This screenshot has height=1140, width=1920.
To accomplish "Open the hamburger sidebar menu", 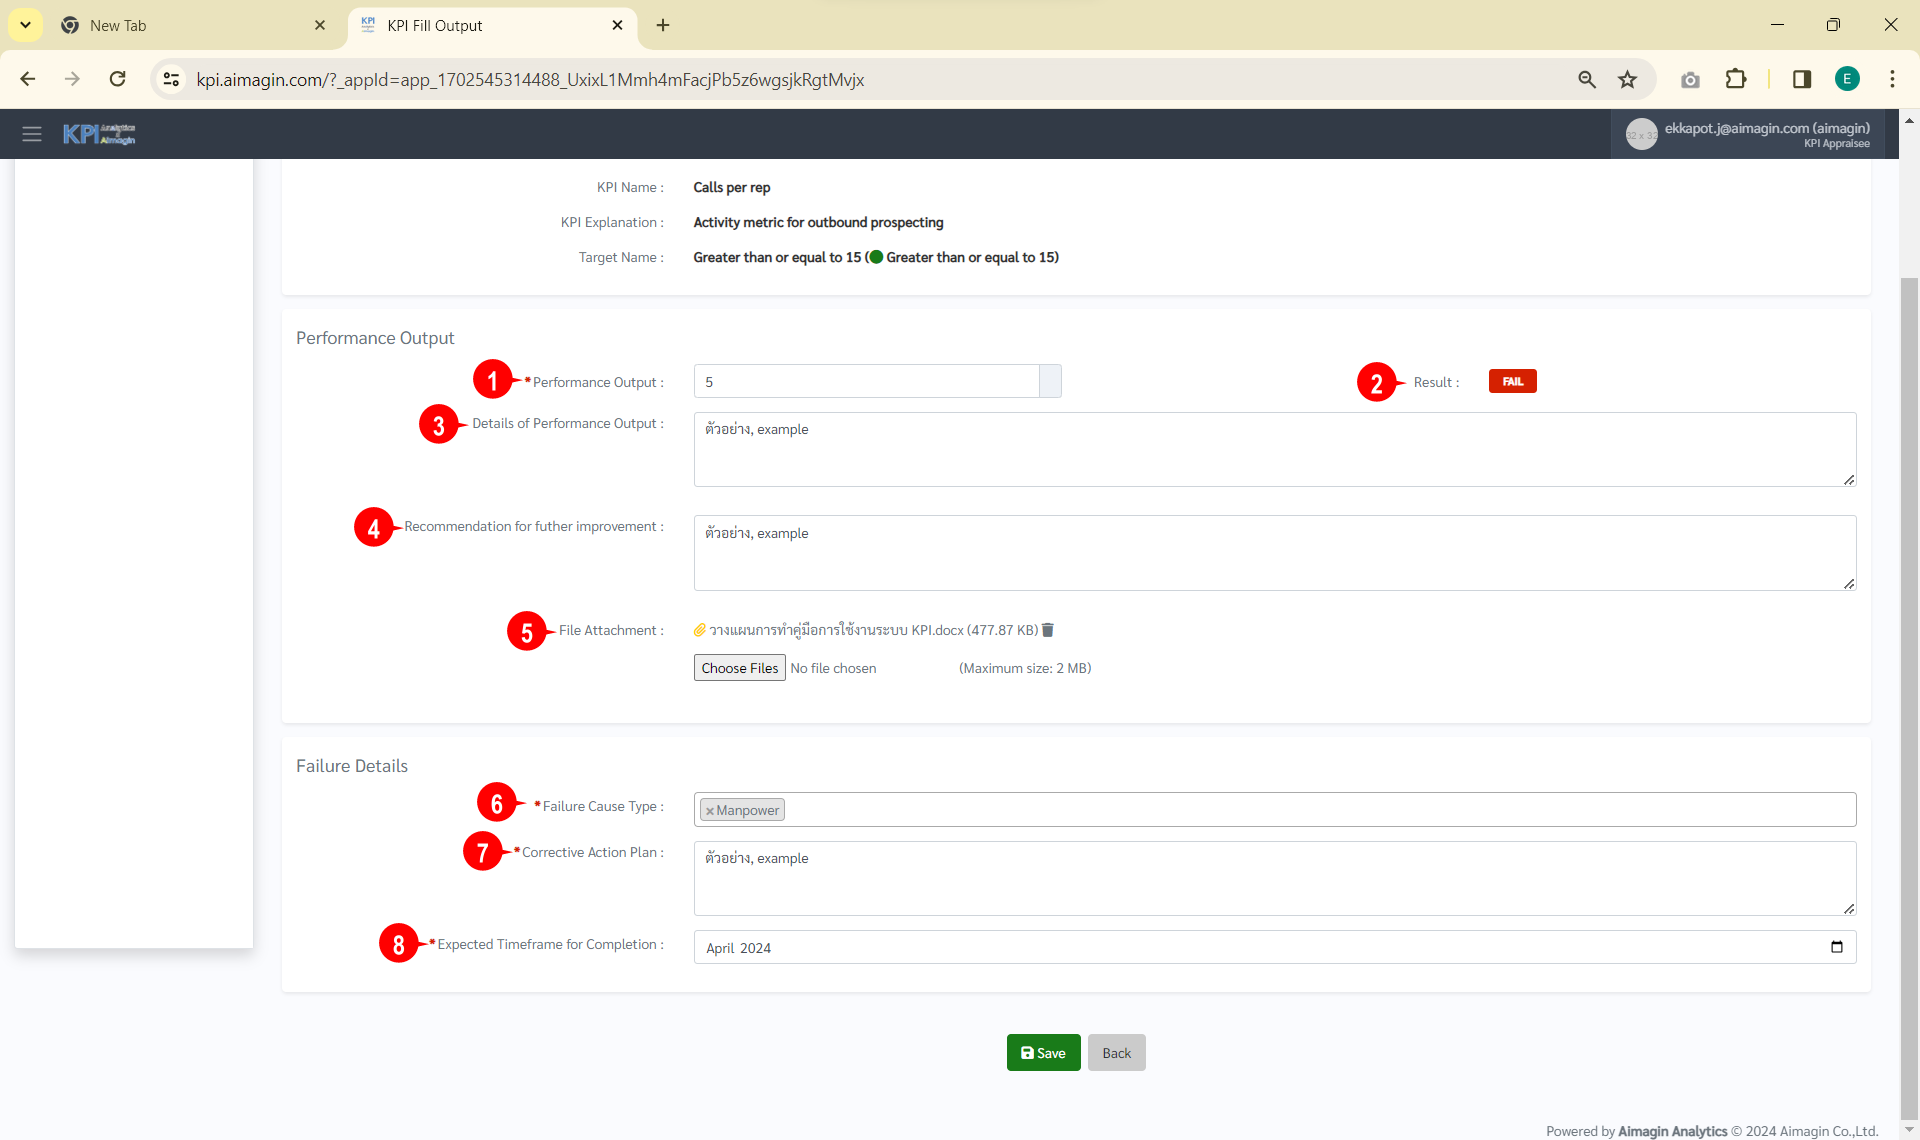I will pos(32,134).
